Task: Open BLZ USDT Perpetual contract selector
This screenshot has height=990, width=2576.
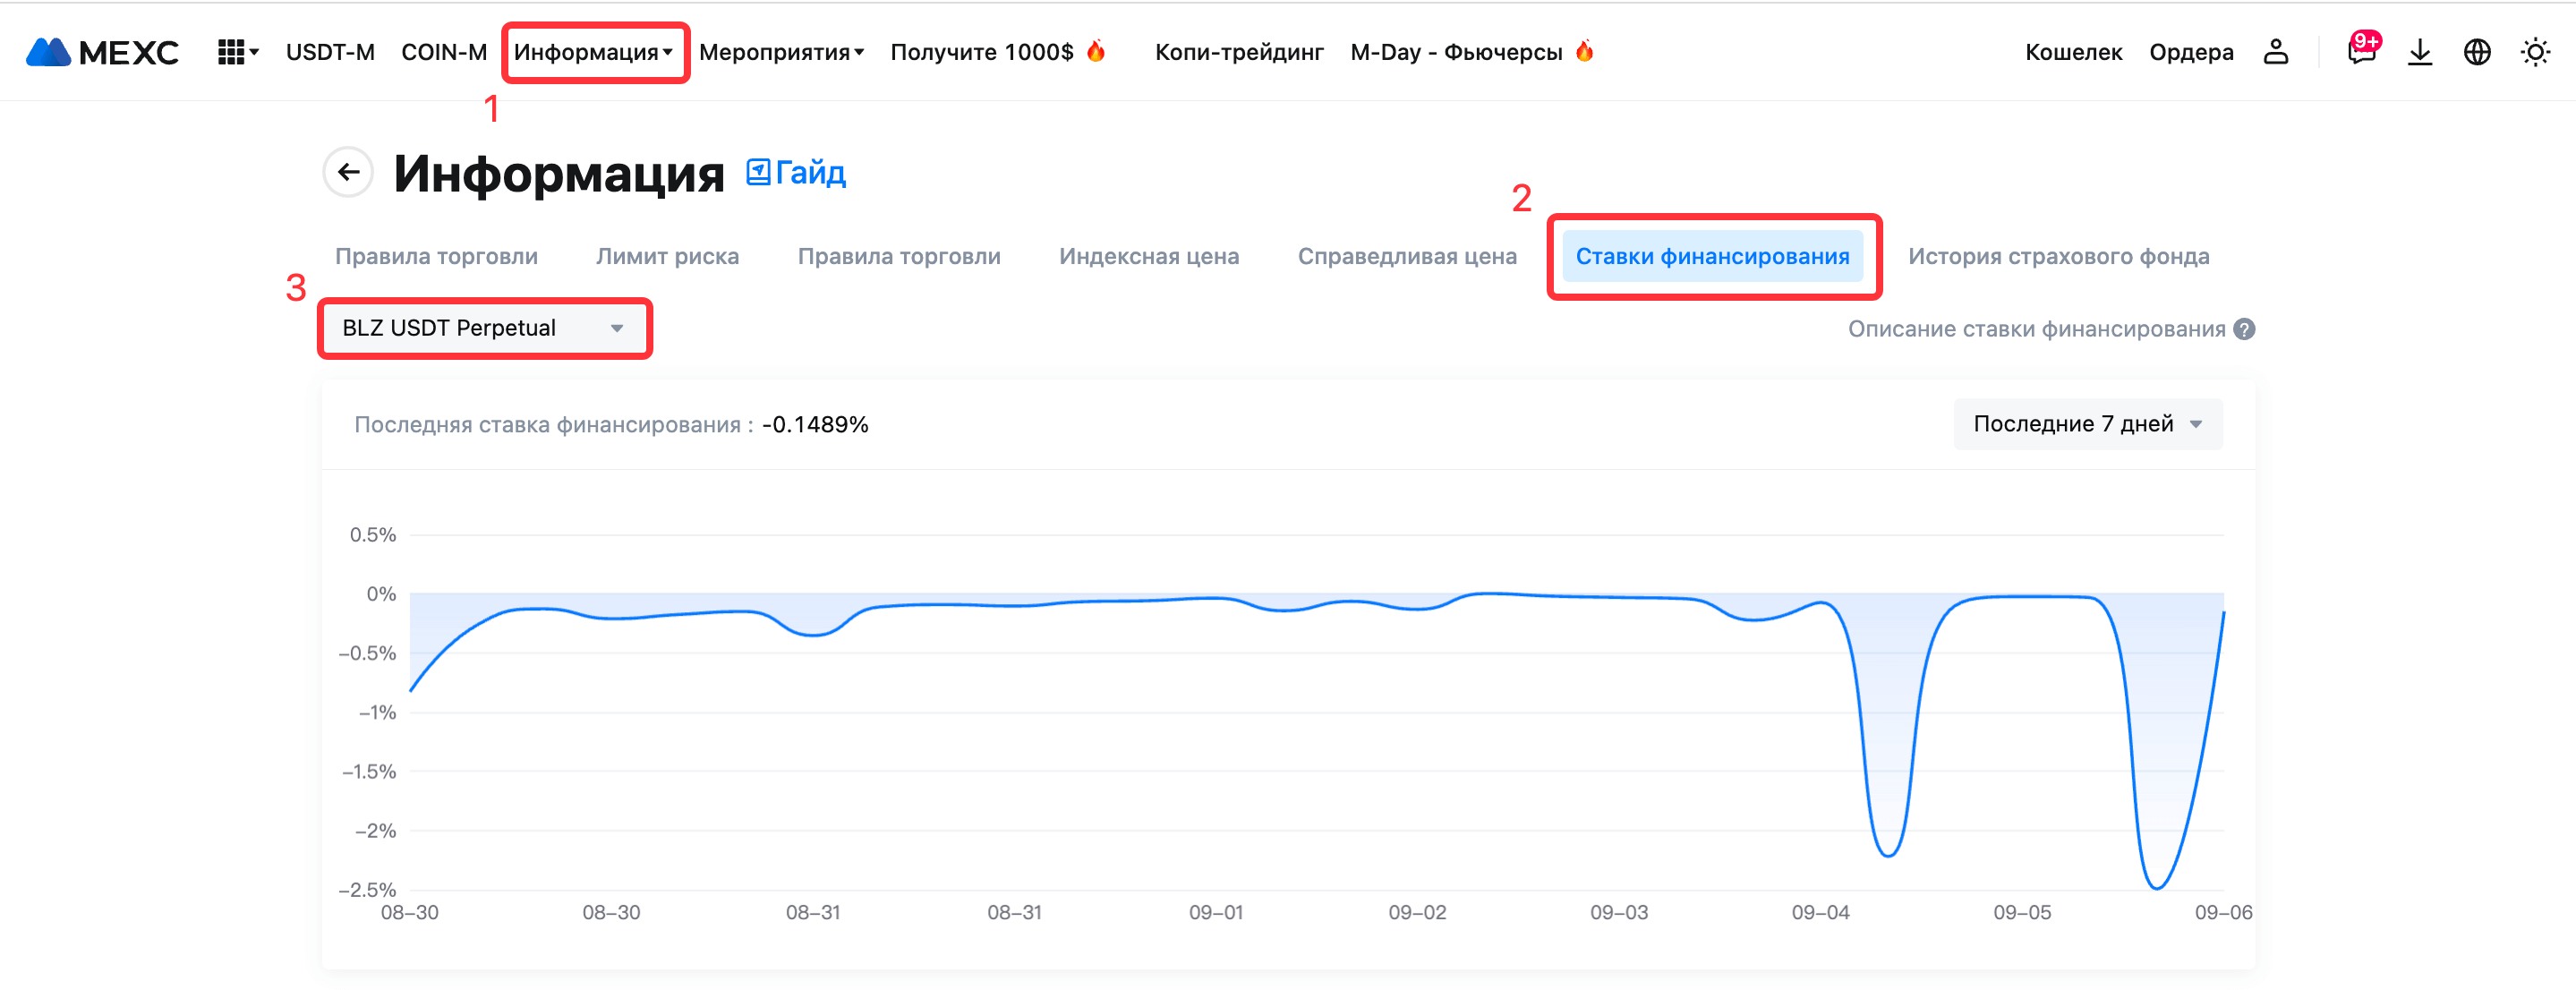Action: pyautogui.click(x=484, y=328)
